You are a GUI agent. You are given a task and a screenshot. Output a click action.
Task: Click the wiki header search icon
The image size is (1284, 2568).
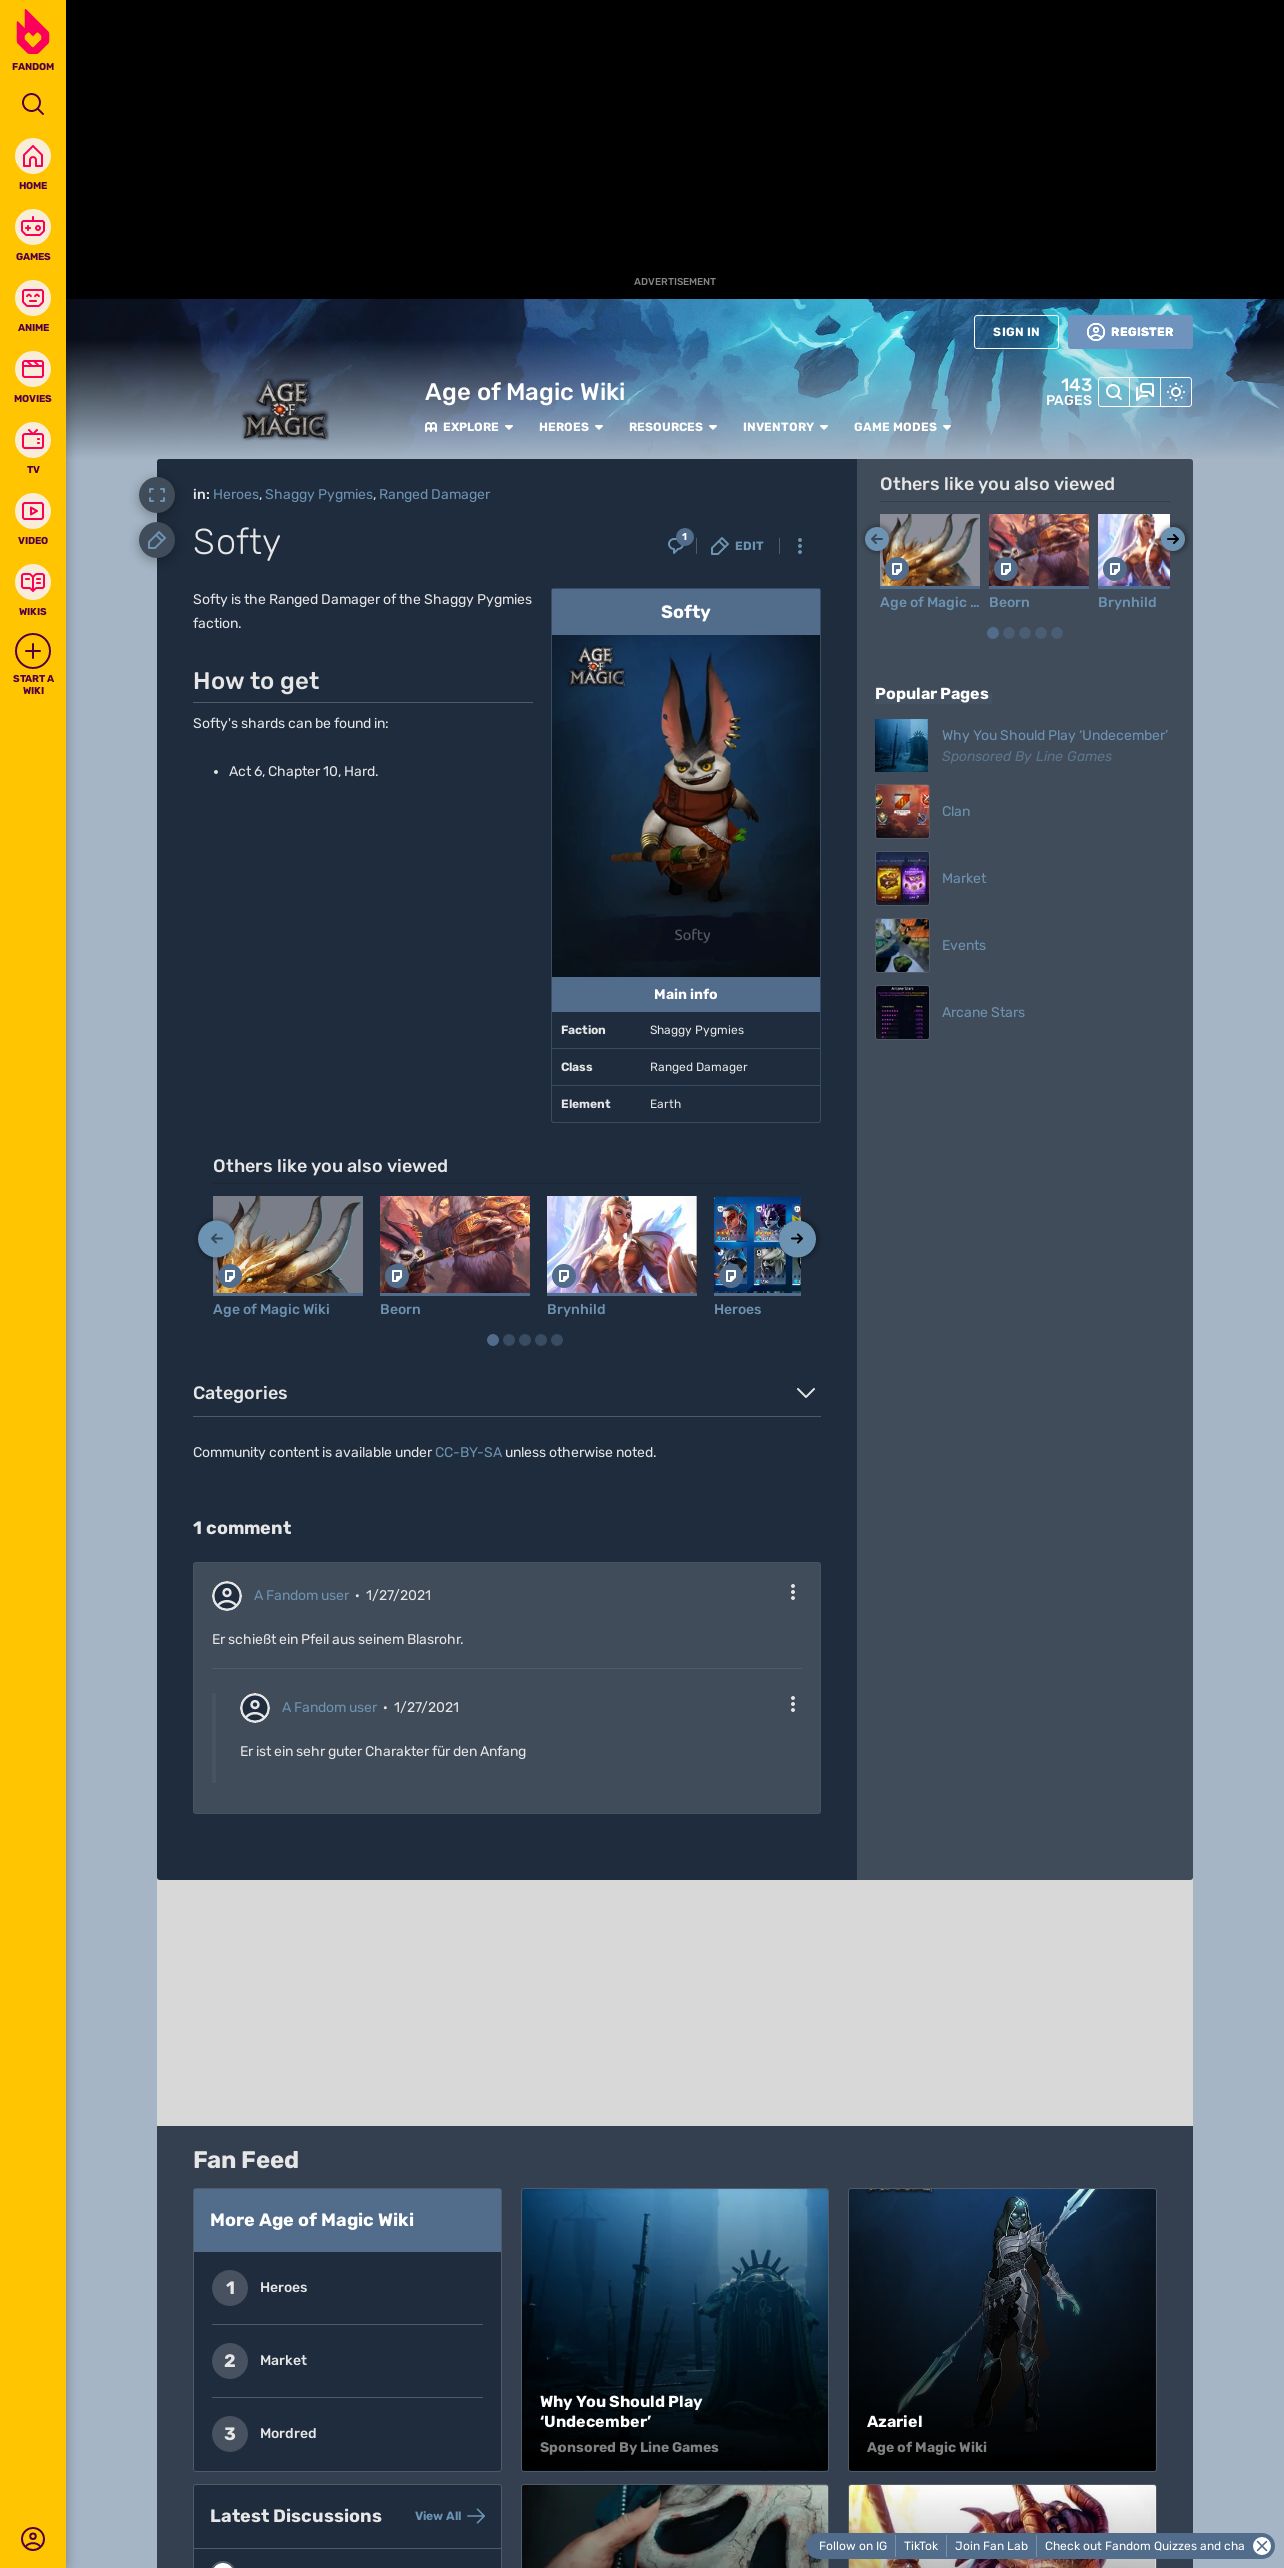click(x=1113, y=392)
